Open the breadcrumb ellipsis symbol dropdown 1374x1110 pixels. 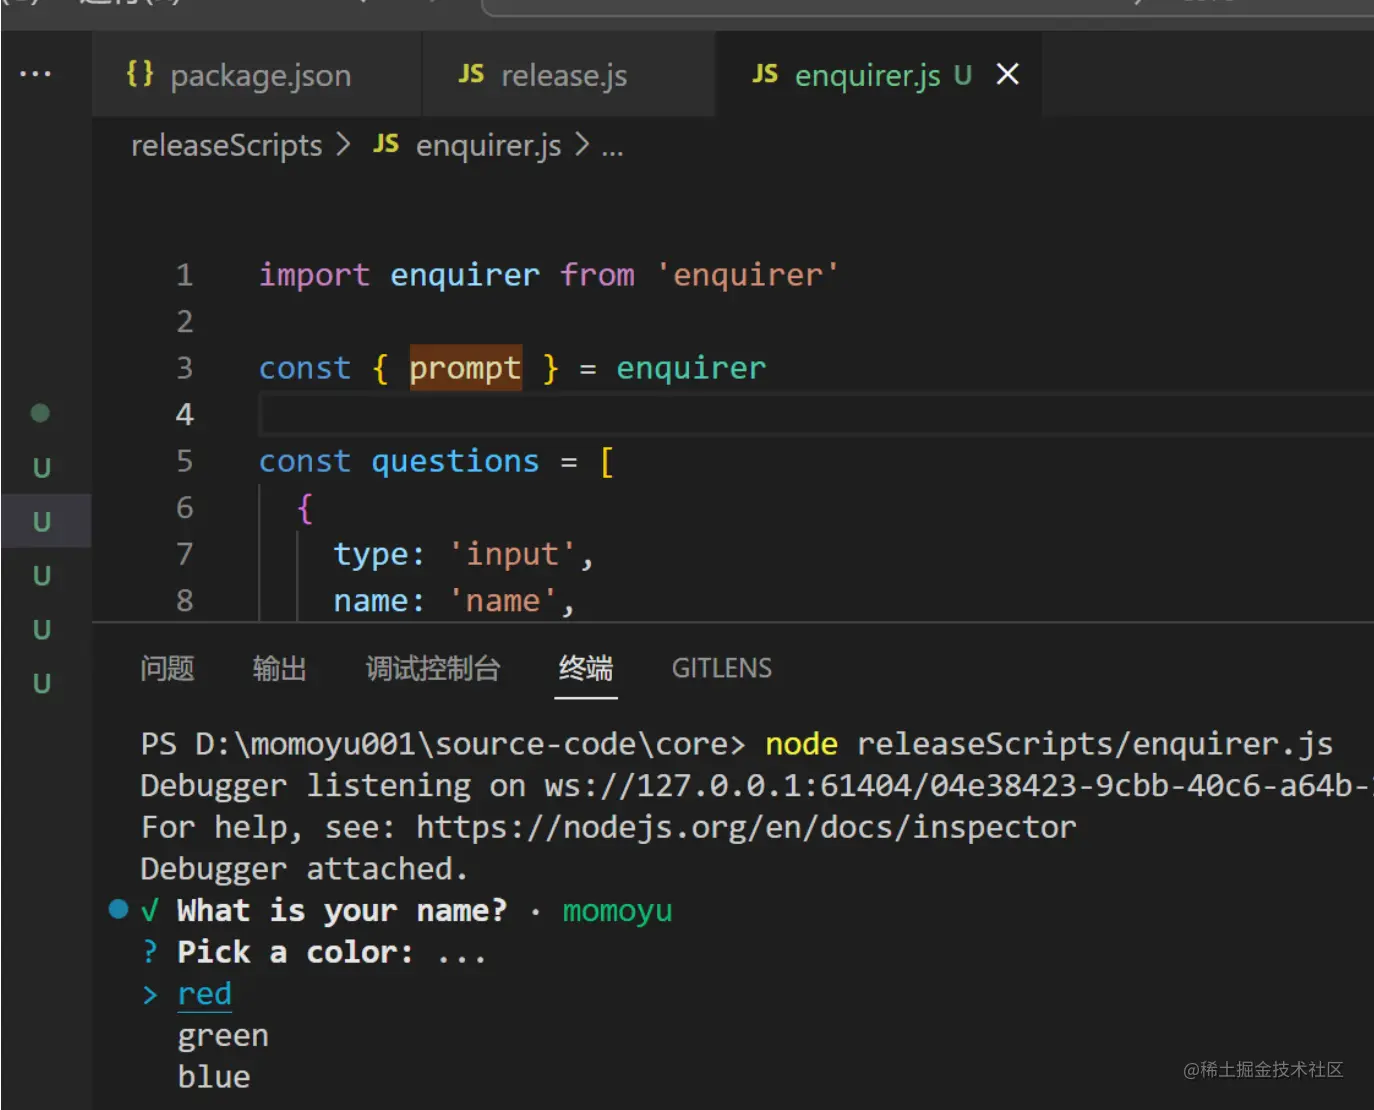[x=612, y=148]
